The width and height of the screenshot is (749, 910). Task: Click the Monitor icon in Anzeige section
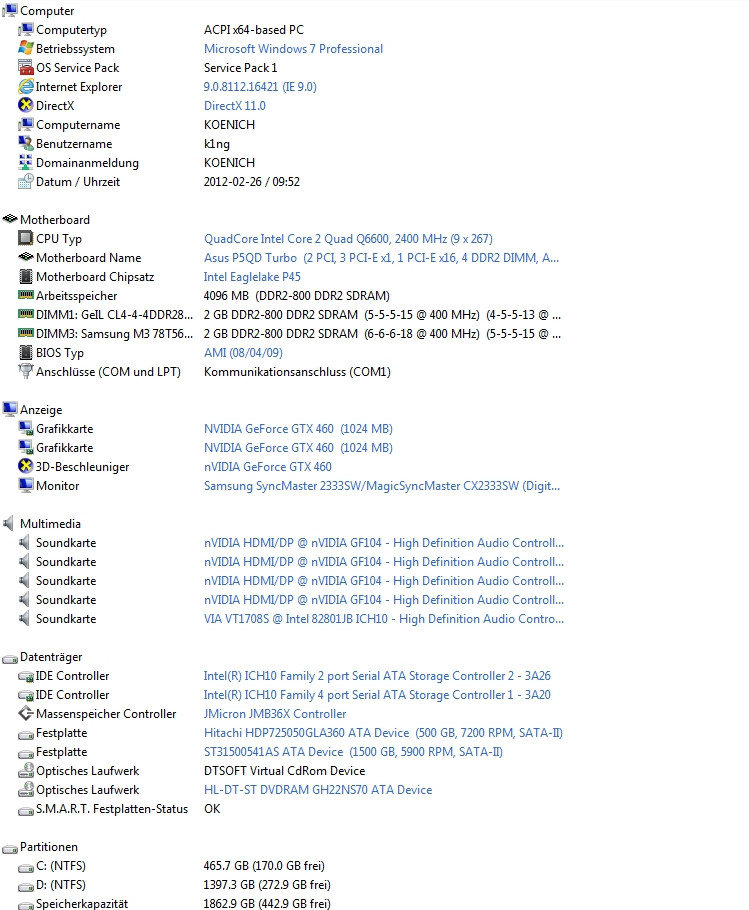click(x=26, y=486)
